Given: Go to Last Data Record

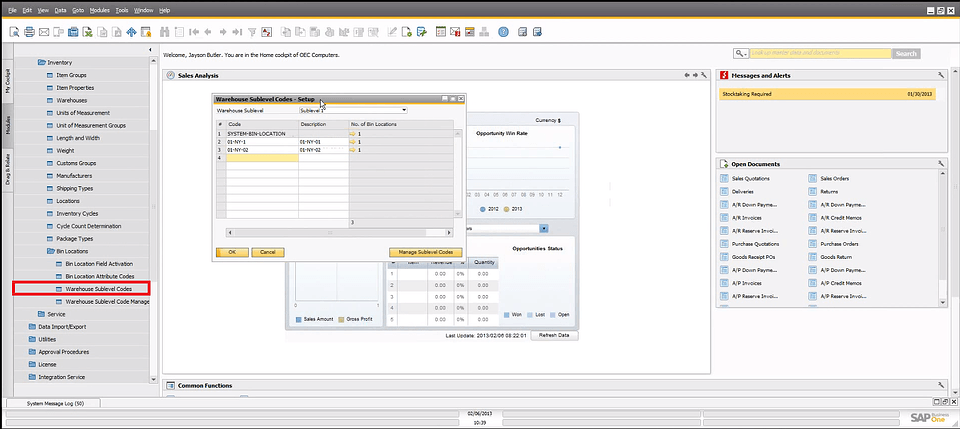Looking at the screenshot, I should point(238,32).
